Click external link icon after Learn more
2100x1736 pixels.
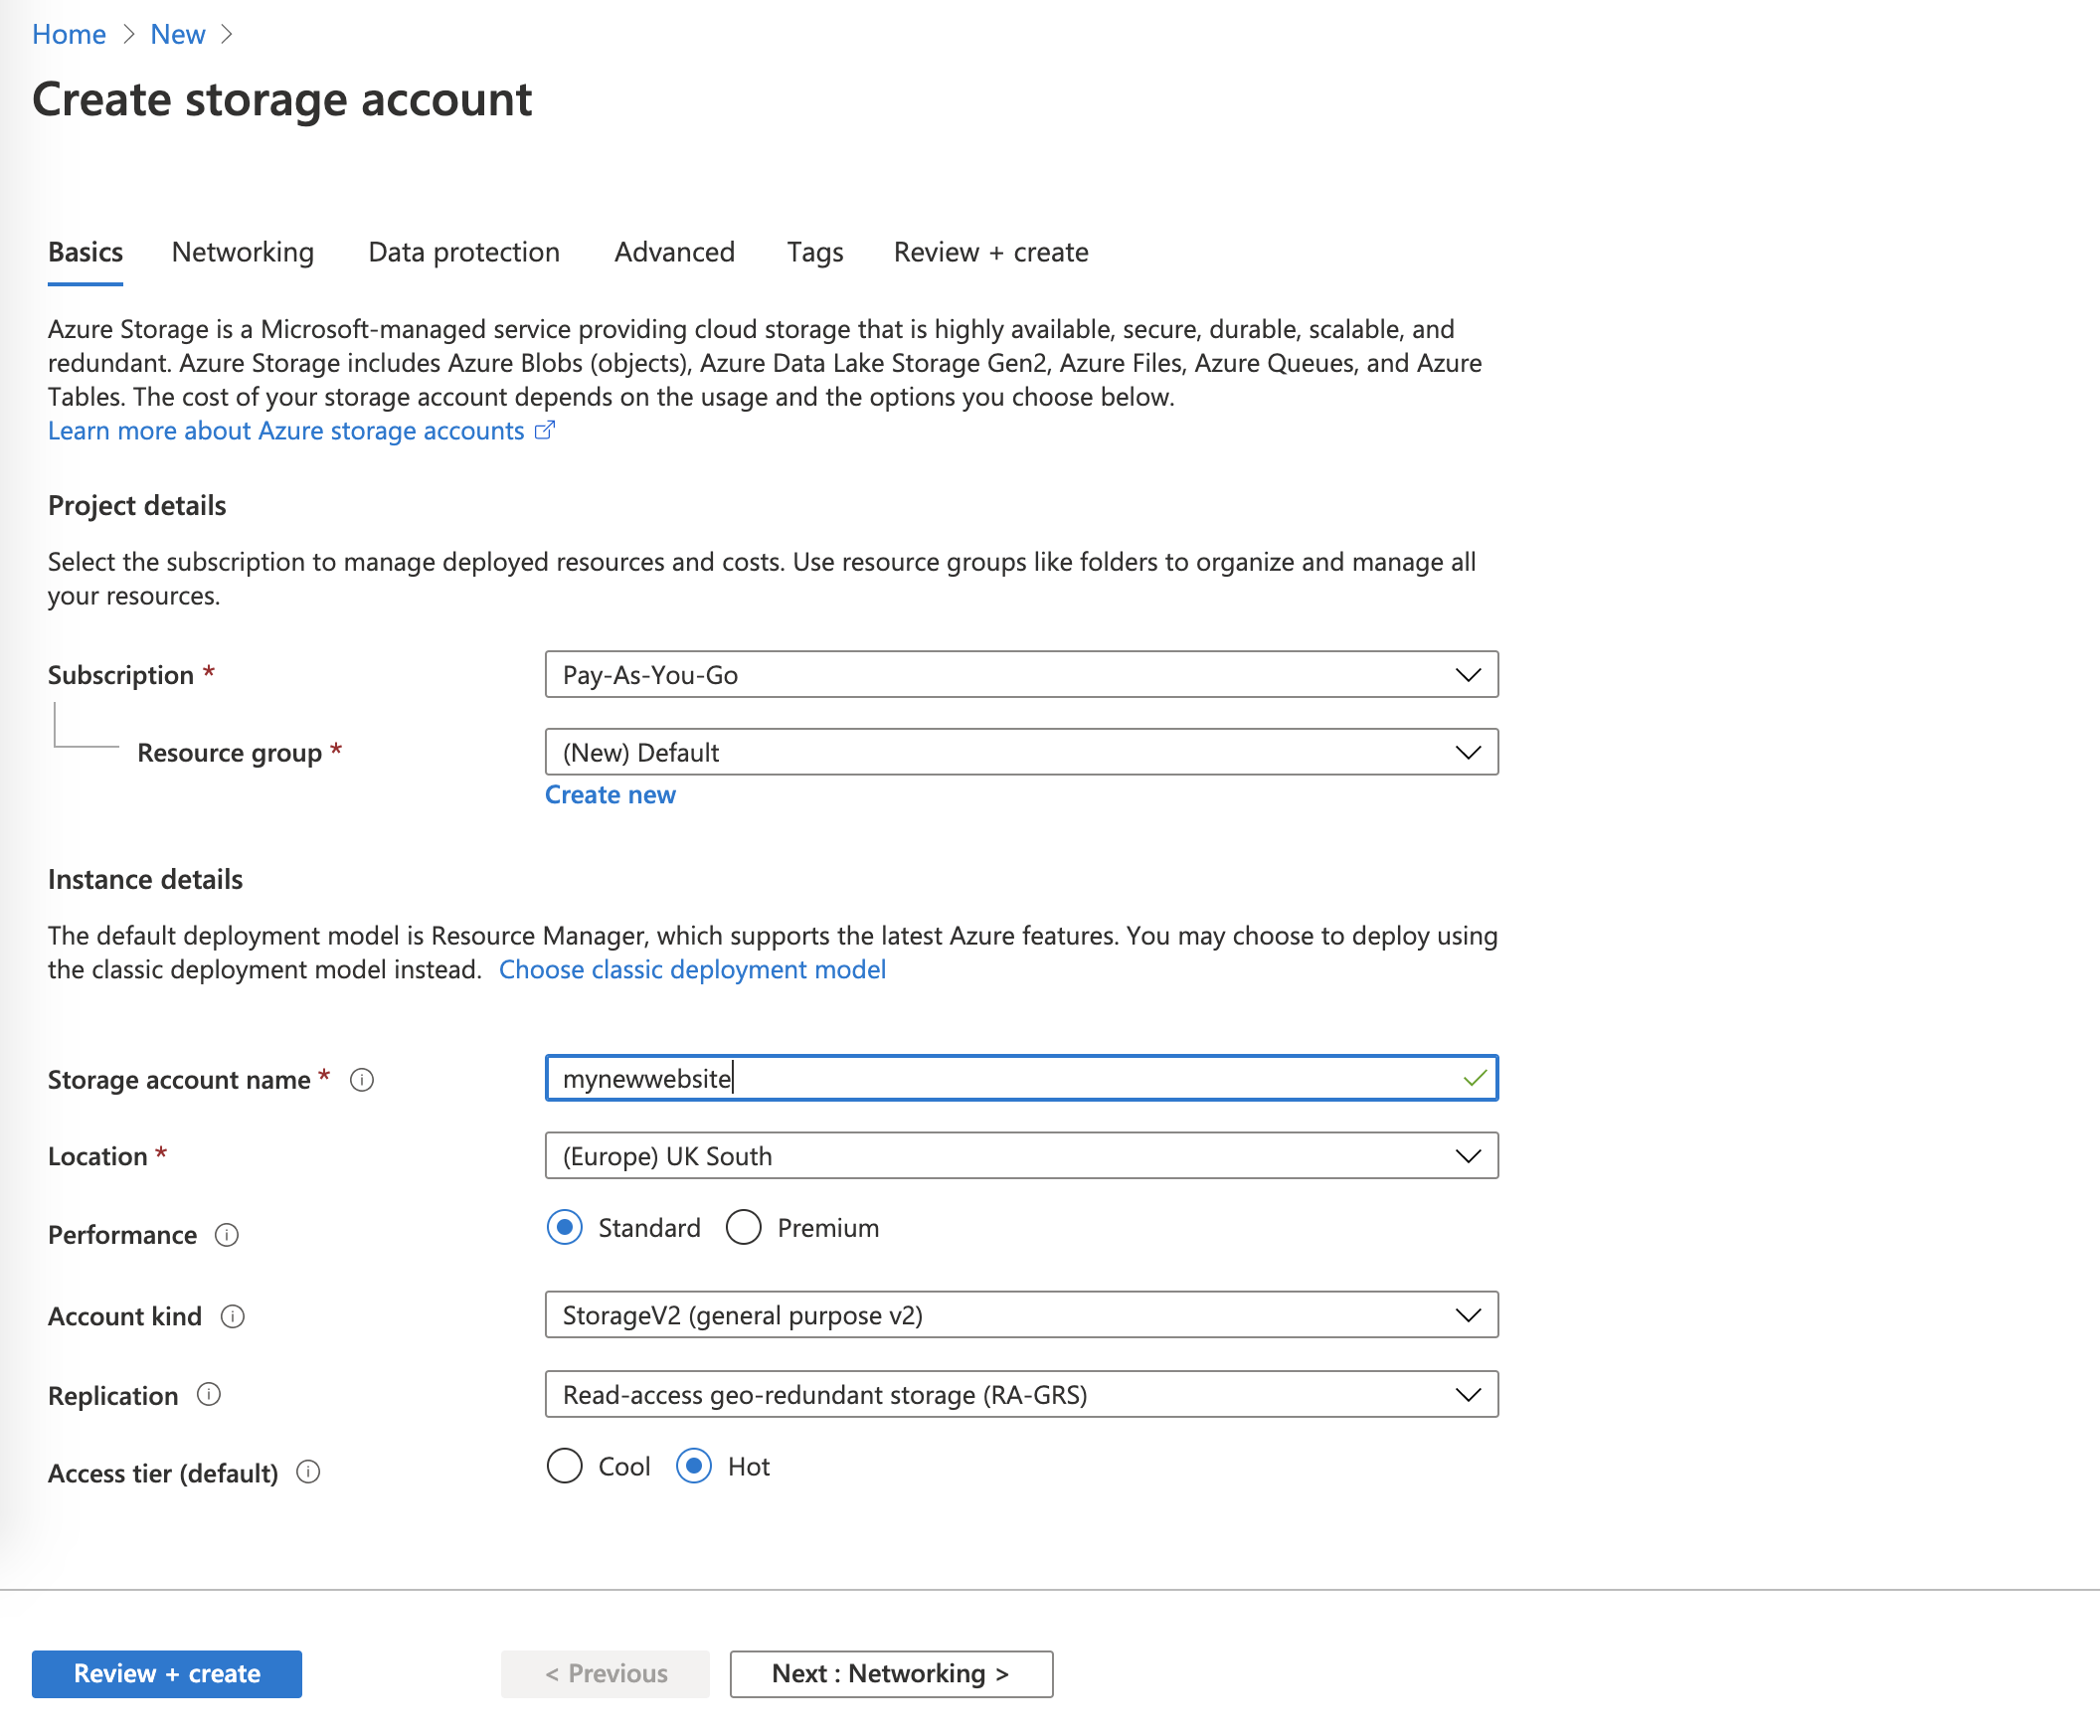[544, 430]
